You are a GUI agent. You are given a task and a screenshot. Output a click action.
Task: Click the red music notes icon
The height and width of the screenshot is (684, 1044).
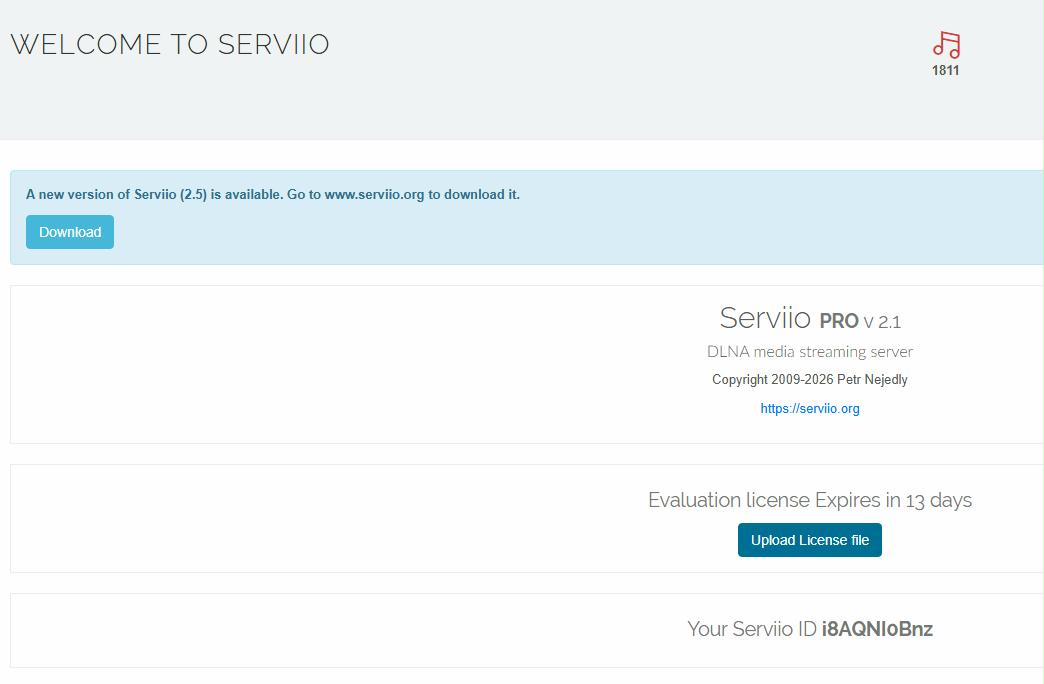946,45
